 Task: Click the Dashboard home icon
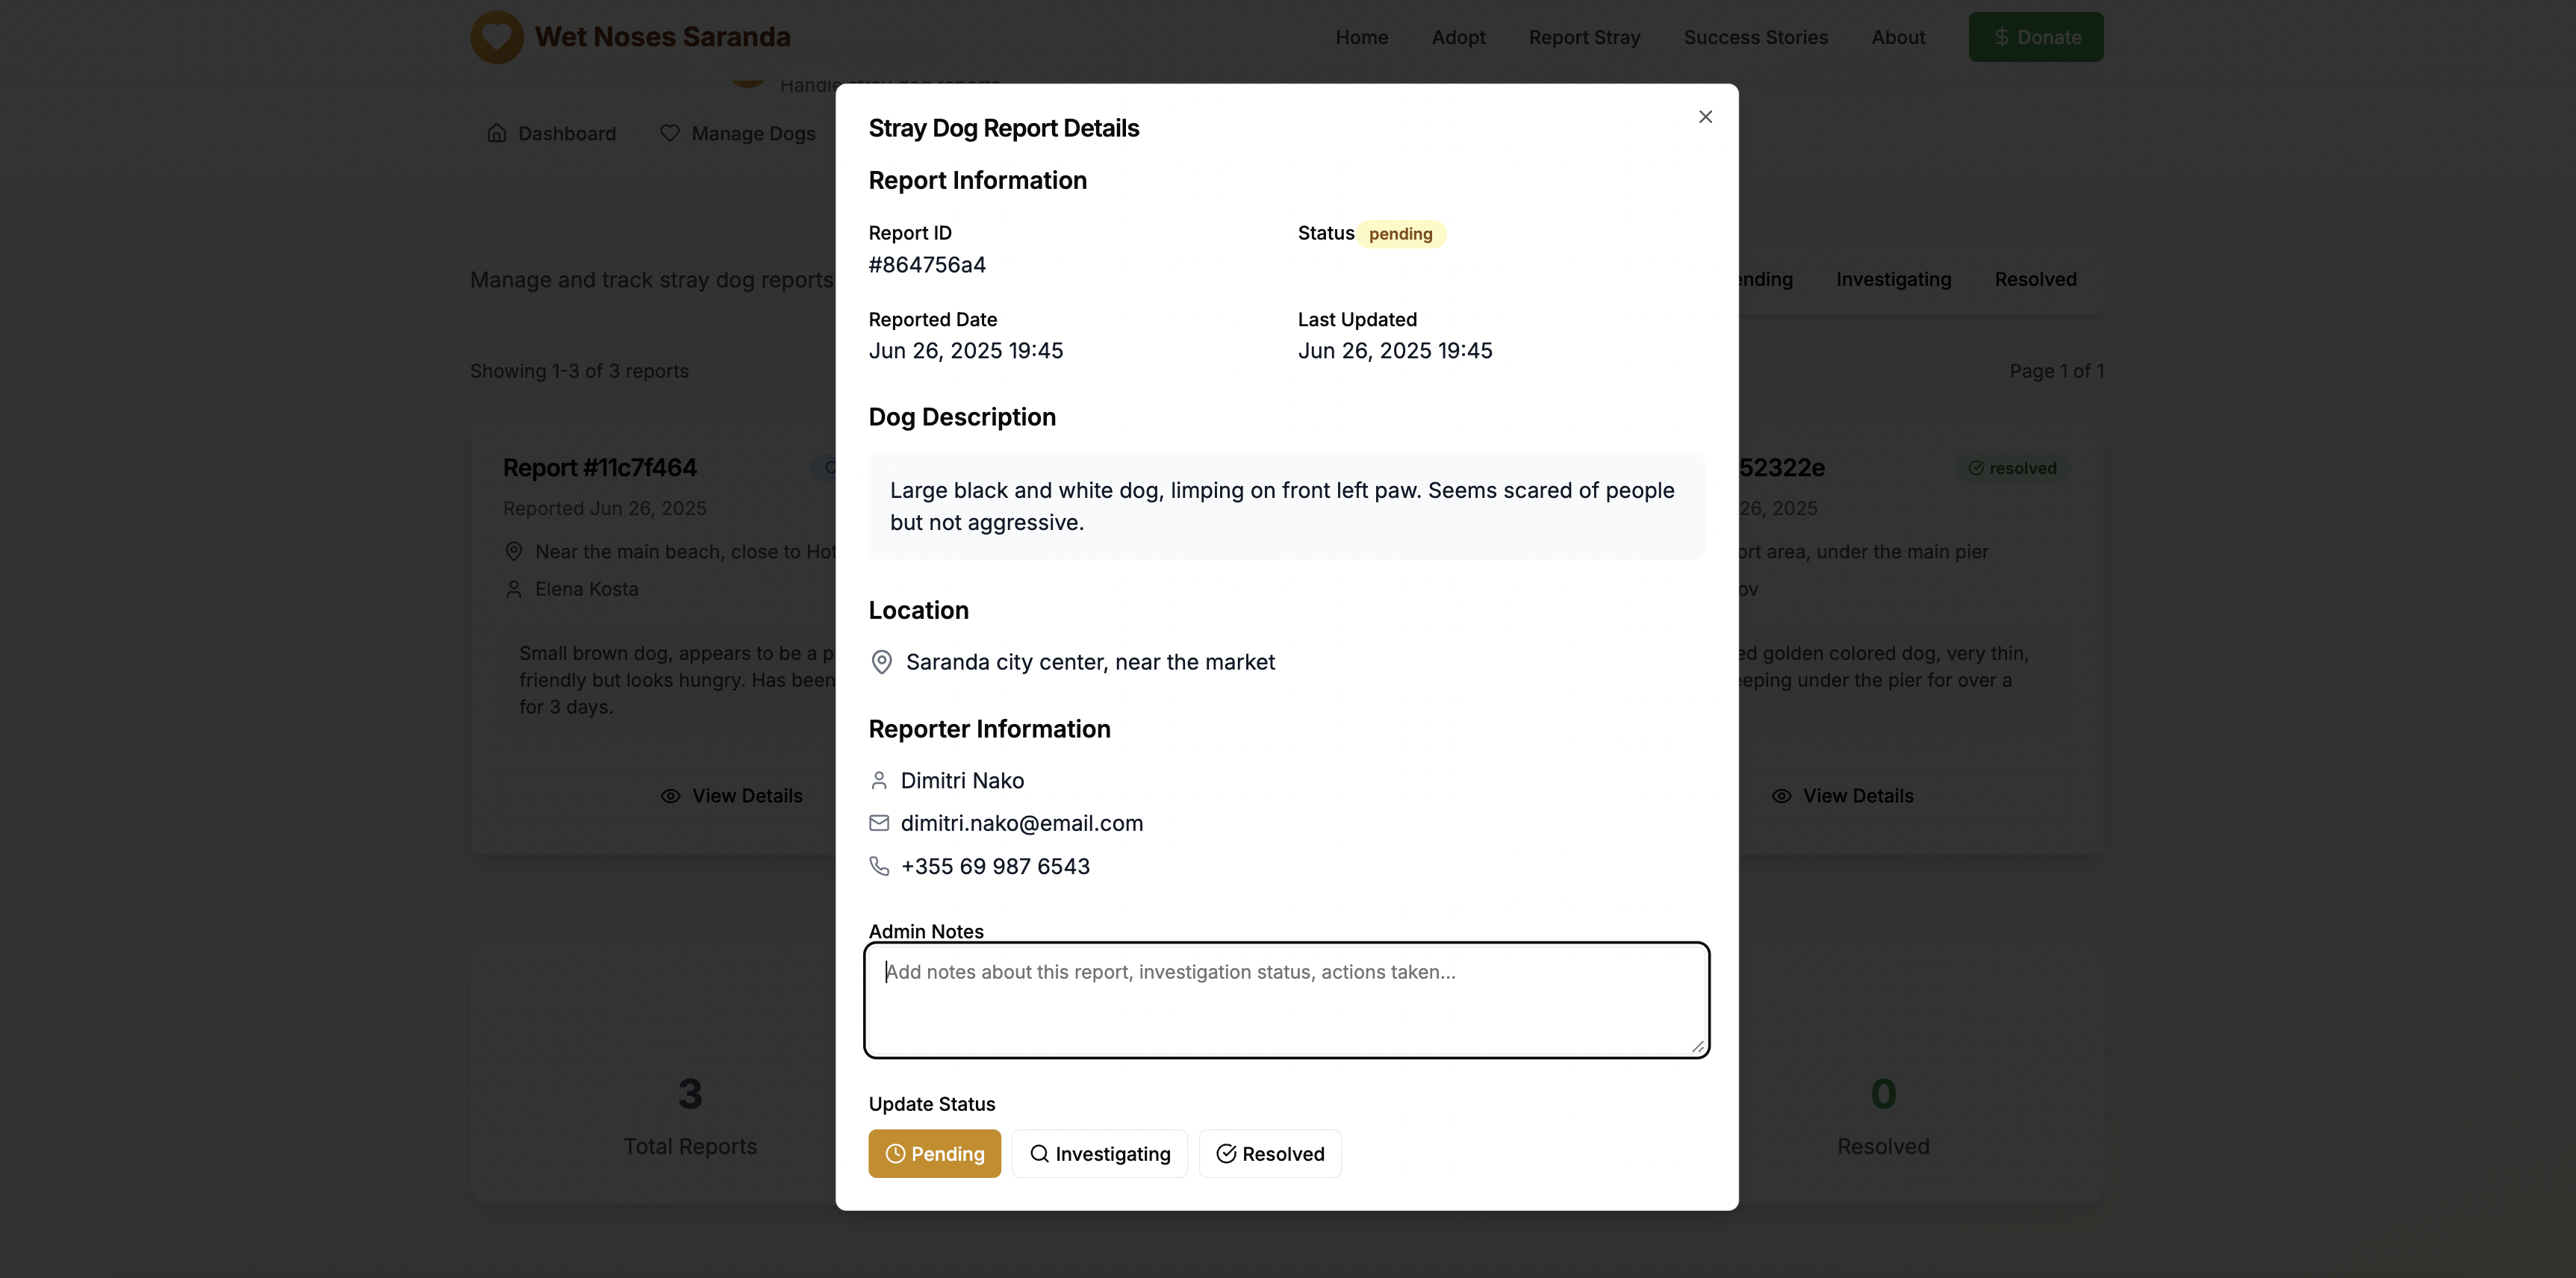click(x=496, y=133)
